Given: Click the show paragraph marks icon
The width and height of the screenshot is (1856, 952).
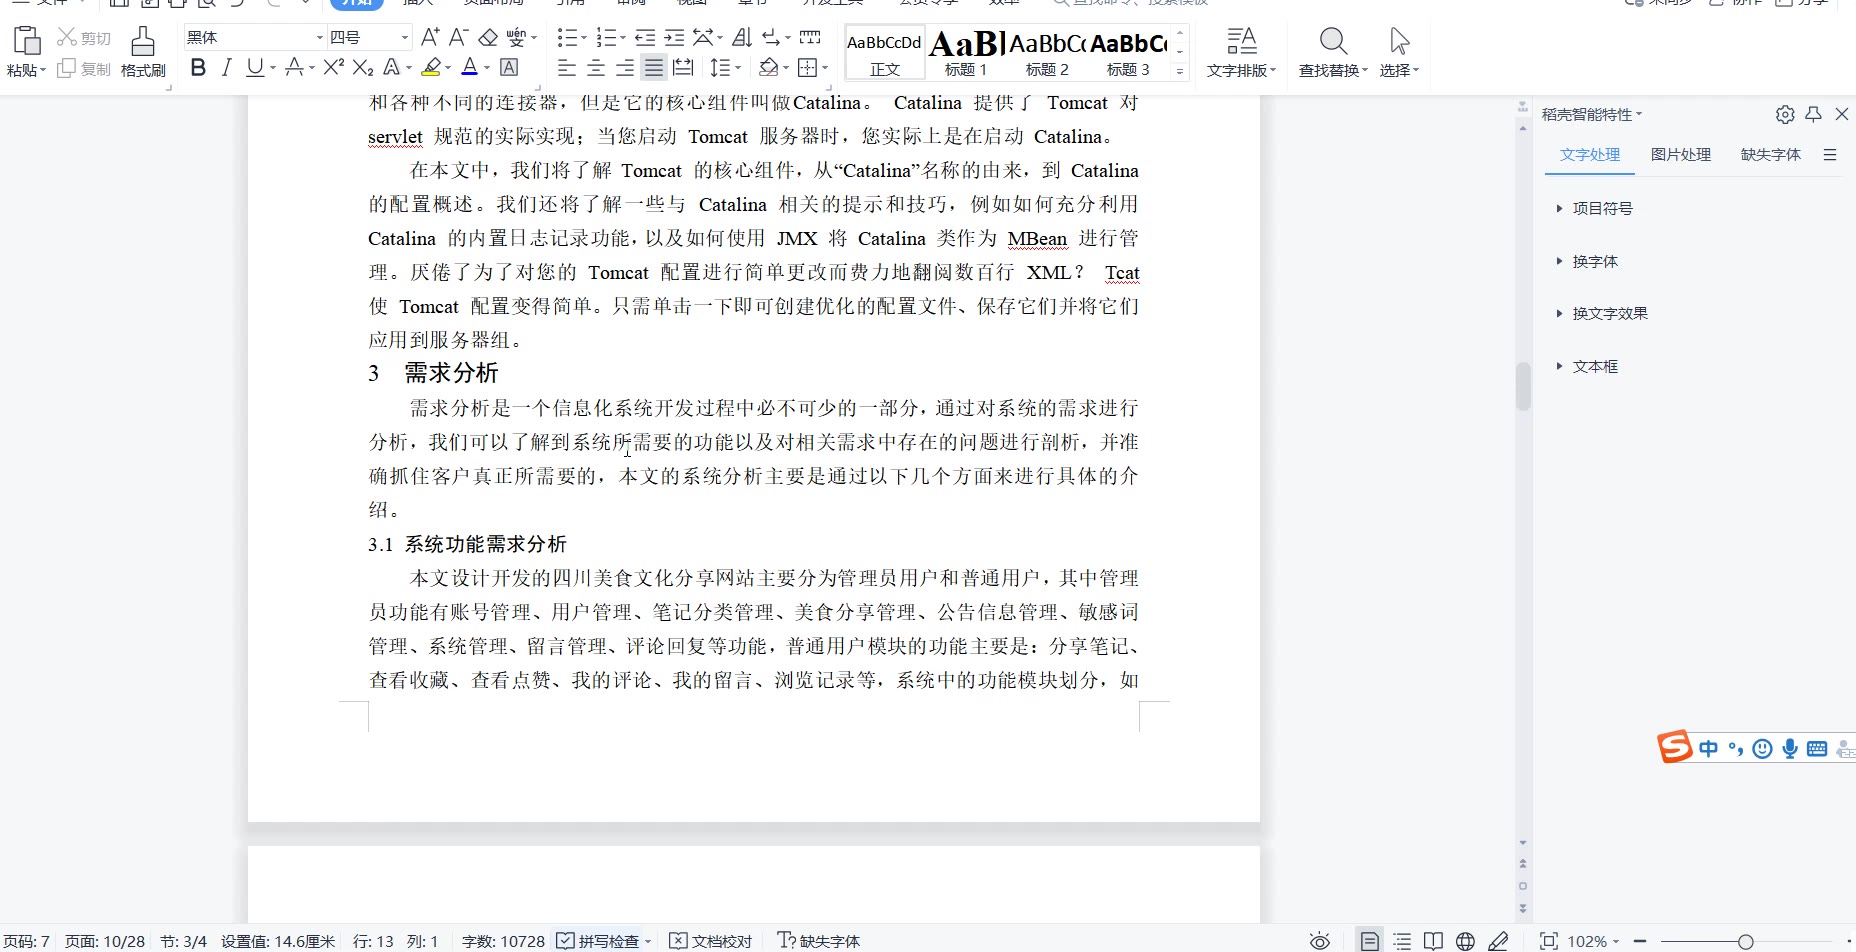Looking at the screenshot, I should [x=771, y=38].
